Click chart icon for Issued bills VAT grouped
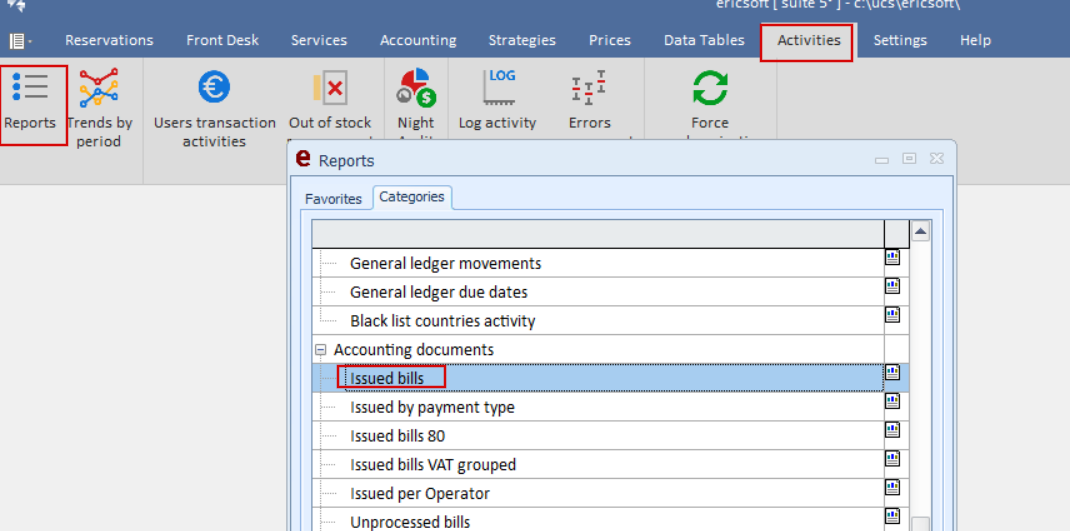1070x531 pixels. (893, 458)
